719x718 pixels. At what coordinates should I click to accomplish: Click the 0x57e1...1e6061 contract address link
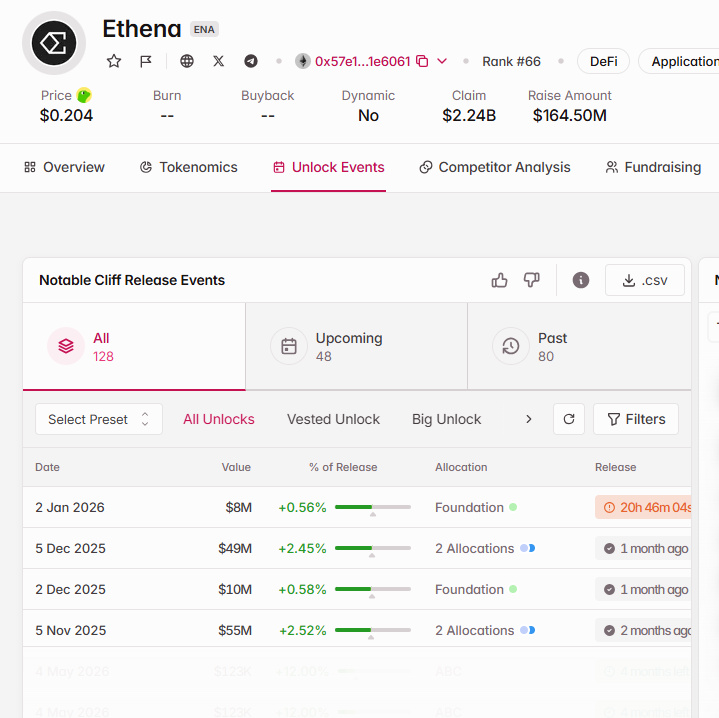click(362, 61)
